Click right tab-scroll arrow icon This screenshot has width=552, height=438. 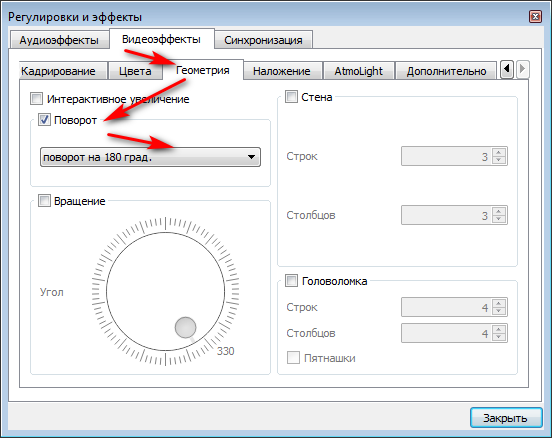click(x=523, y=69)
